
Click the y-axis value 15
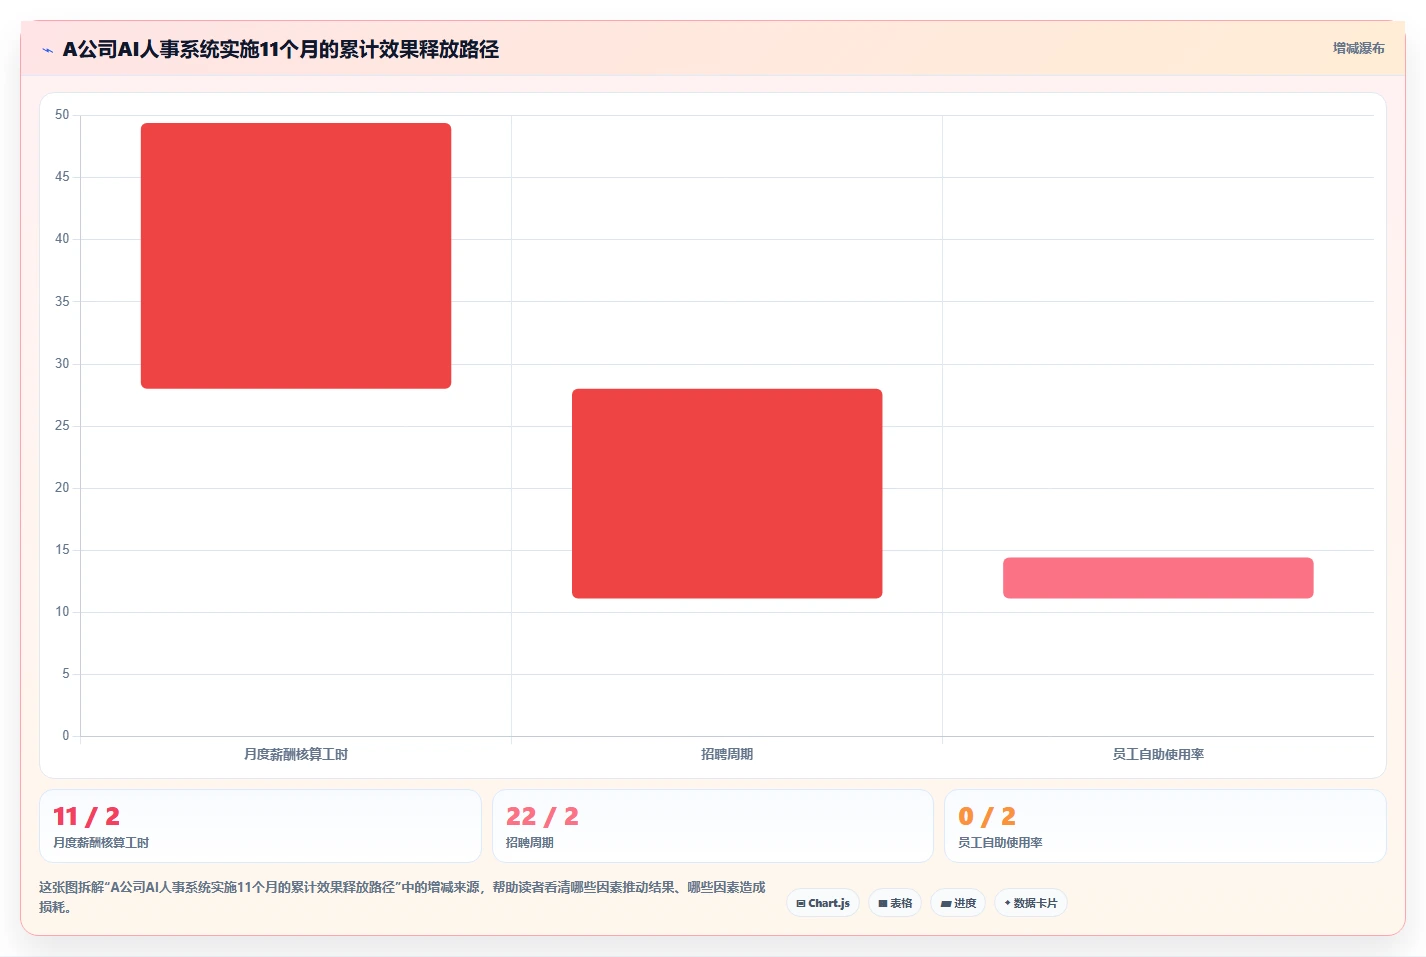click(62, 550)
